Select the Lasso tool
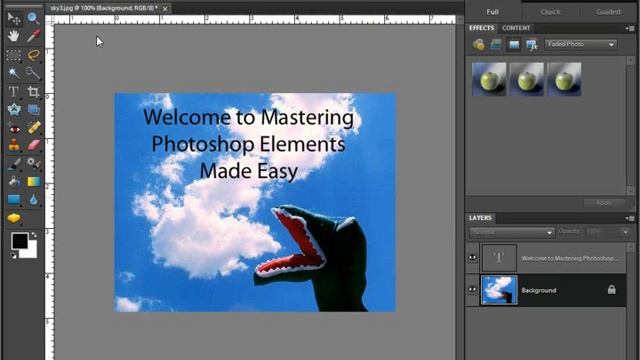640x360 pixels. 33,55
